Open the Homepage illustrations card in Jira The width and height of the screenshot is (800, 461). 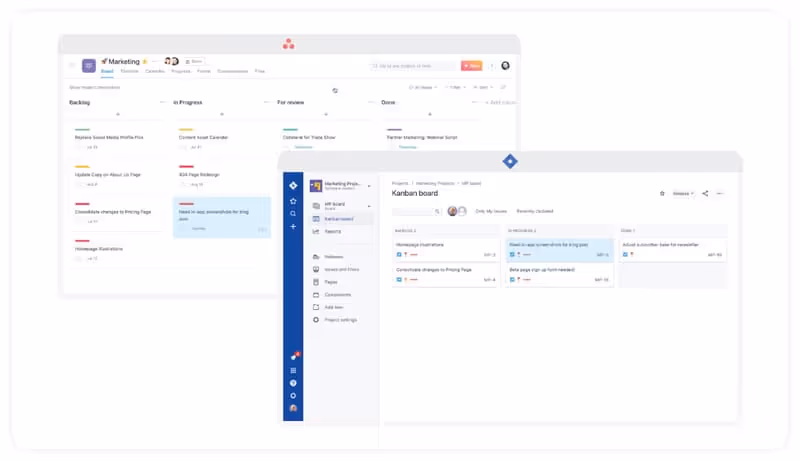click(446, 249)
